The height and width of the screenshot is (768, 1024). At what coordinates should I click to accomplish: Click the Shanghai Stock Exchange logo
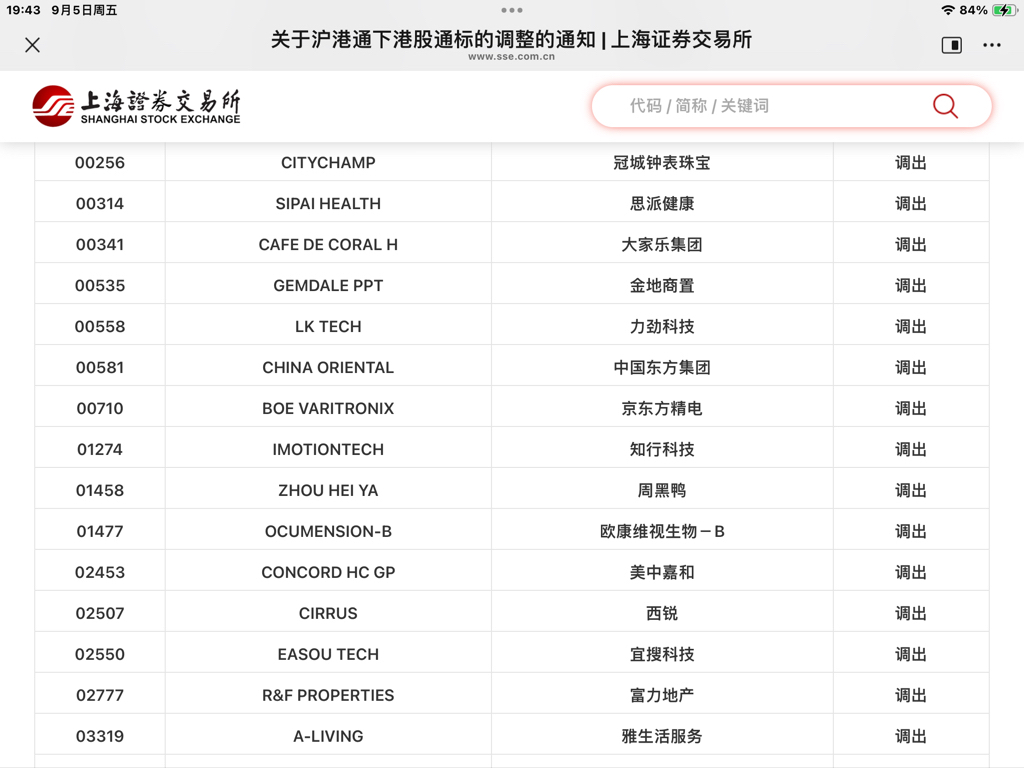tap(136, 106)
